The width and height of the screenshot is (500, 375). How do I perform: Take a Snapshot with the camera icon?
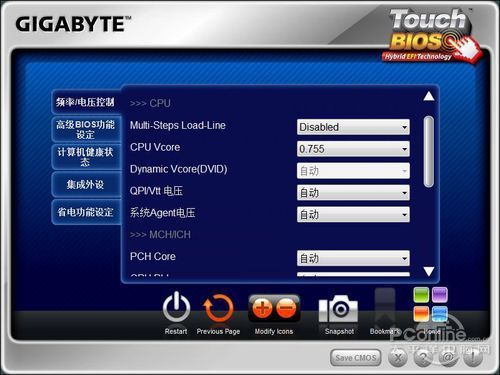click(x=338, y=309)
